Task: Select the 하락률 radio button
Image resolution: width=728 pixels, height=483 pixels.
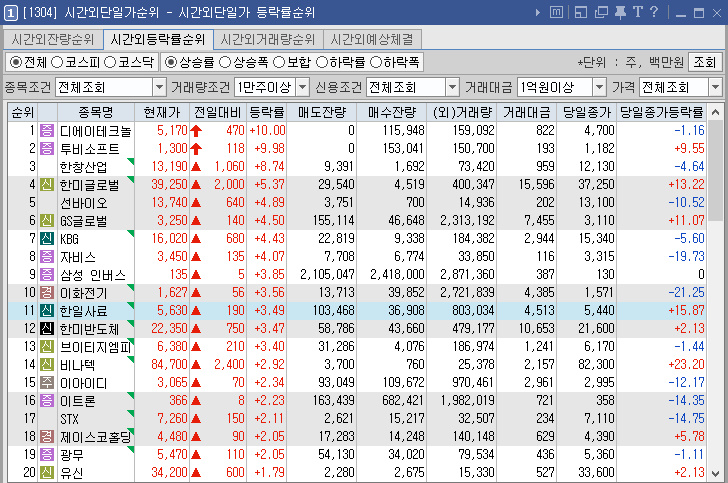Action: [x=322, y=62]
